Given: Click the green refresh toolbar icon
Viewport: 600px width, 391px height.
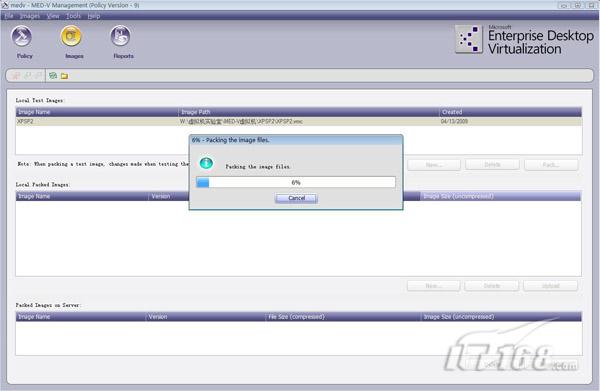Looking at the screenshot, I should 53,76.
